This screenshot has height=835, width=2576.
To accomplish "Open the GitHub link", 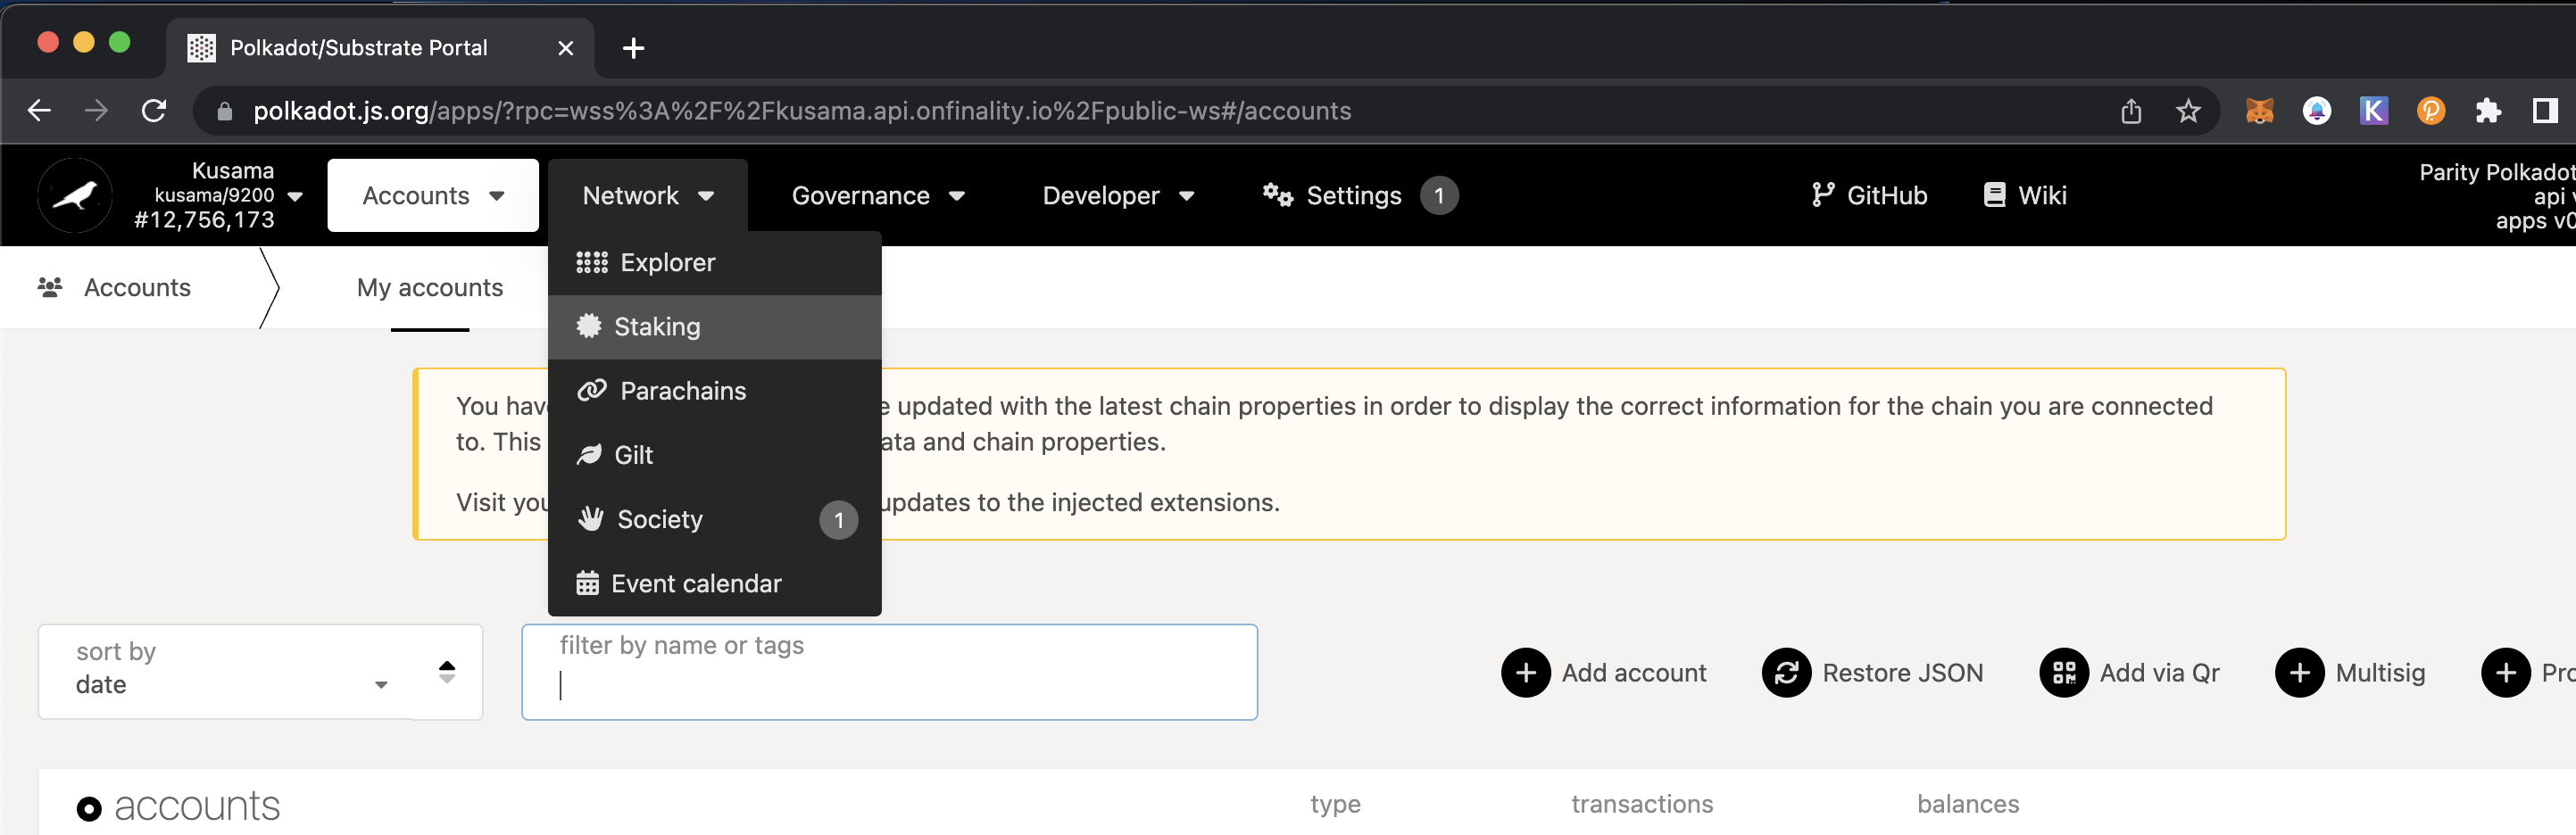I will [x=1869, y=196].
